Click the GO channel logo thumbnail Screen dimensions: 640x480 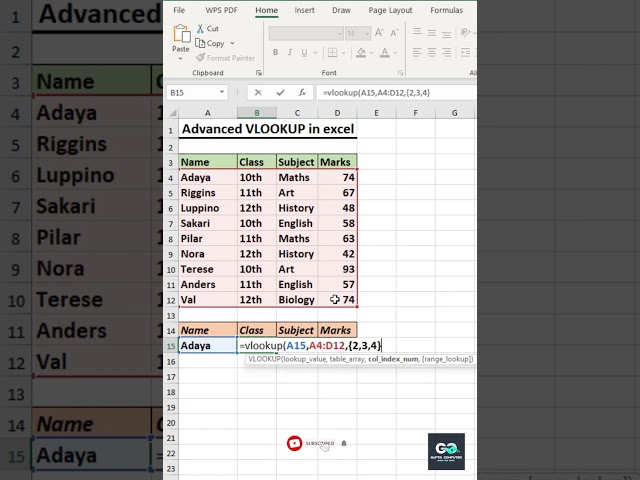[x=446, y=451]
